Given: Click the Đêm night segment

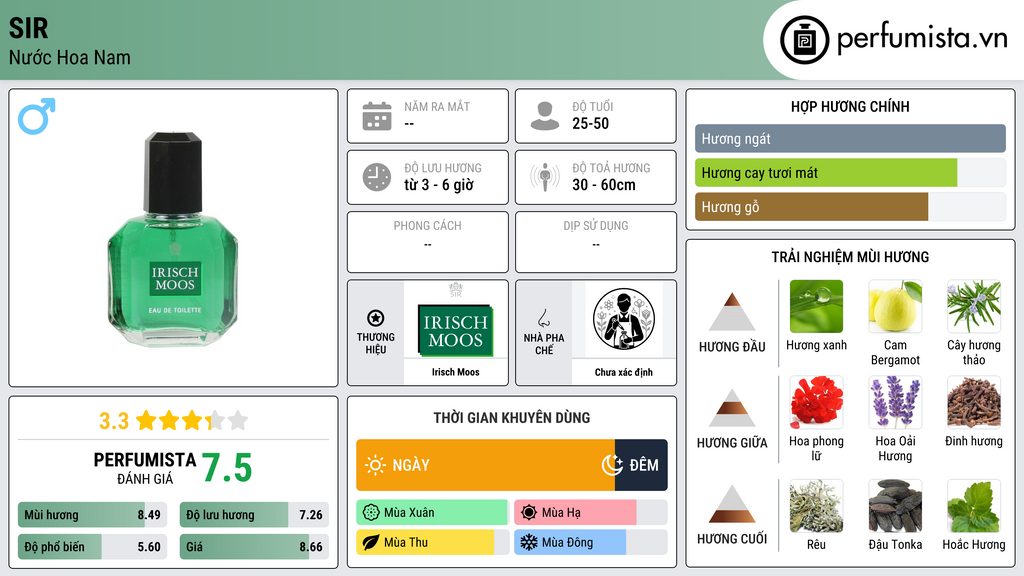Looking at the screenshot, I should [641, 465].
